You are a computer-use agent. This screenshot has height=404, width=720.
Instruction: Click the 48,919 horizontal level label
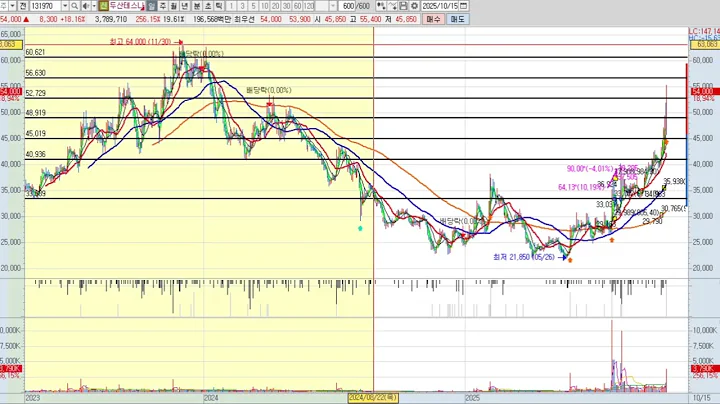pyautogui.click(x=35, y=112)
